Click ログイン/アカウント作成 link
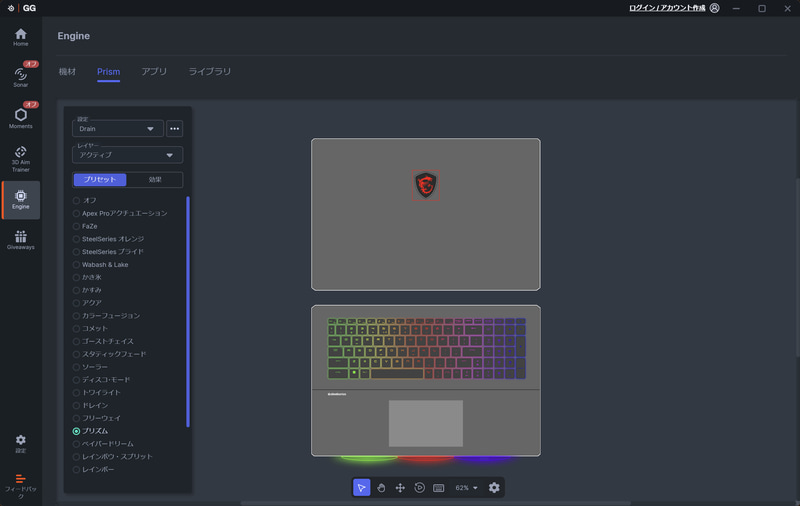The height and width of the screenshot is (506, 800). (x=667, y=8)
